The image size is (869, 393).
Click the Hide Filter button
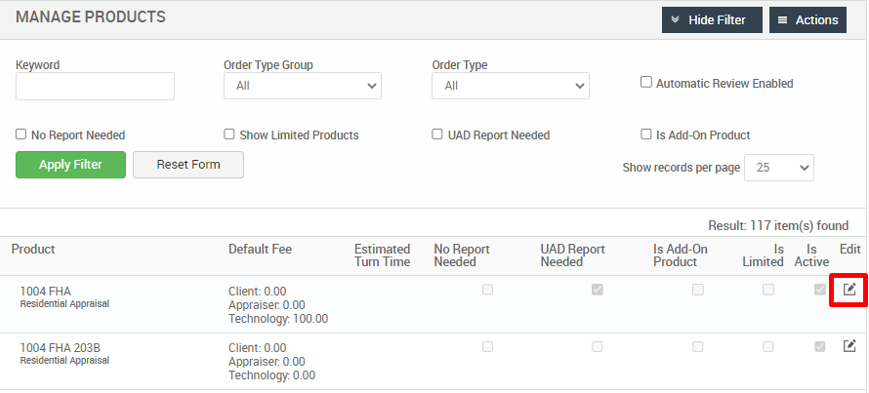712,20
